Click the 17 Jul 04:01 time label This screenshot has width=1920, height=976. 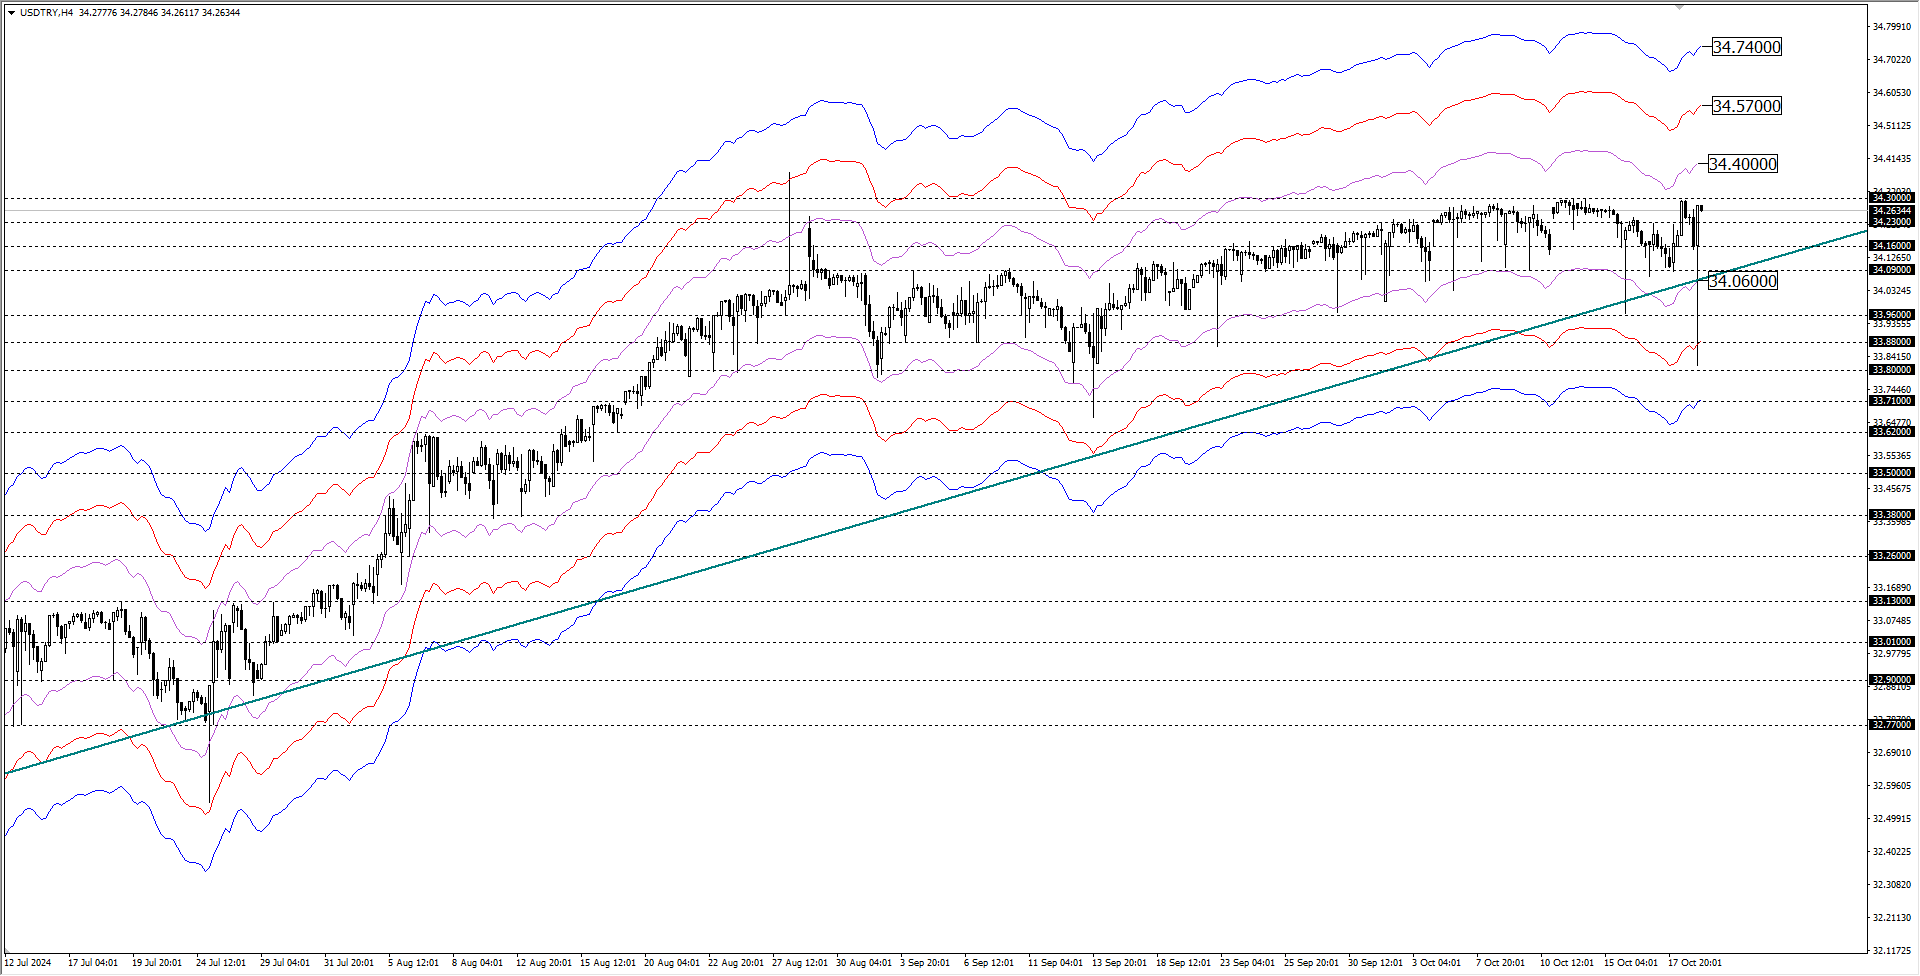pos(93,963)
